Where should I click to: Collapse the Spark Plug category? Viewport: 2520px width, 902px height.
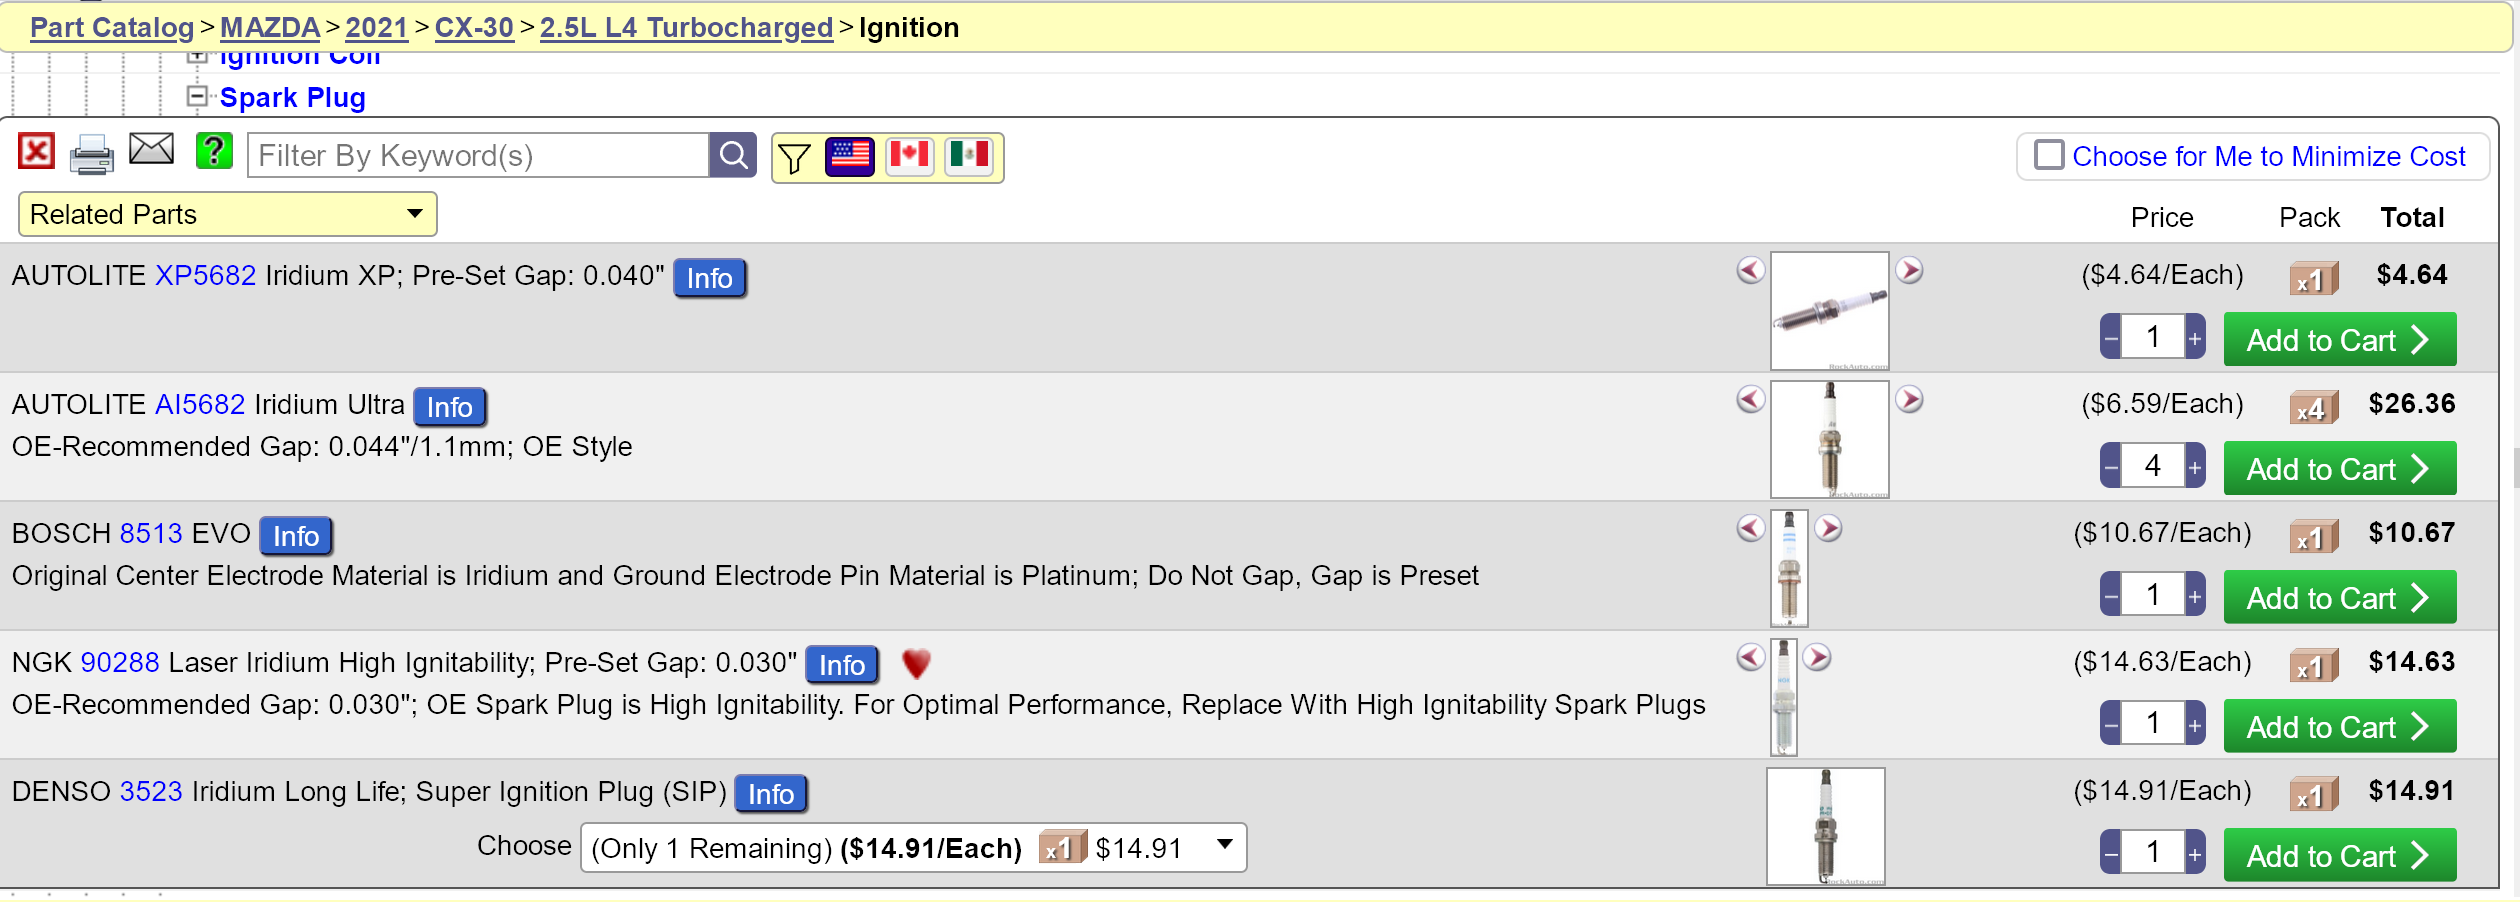[x=198, y=97]
